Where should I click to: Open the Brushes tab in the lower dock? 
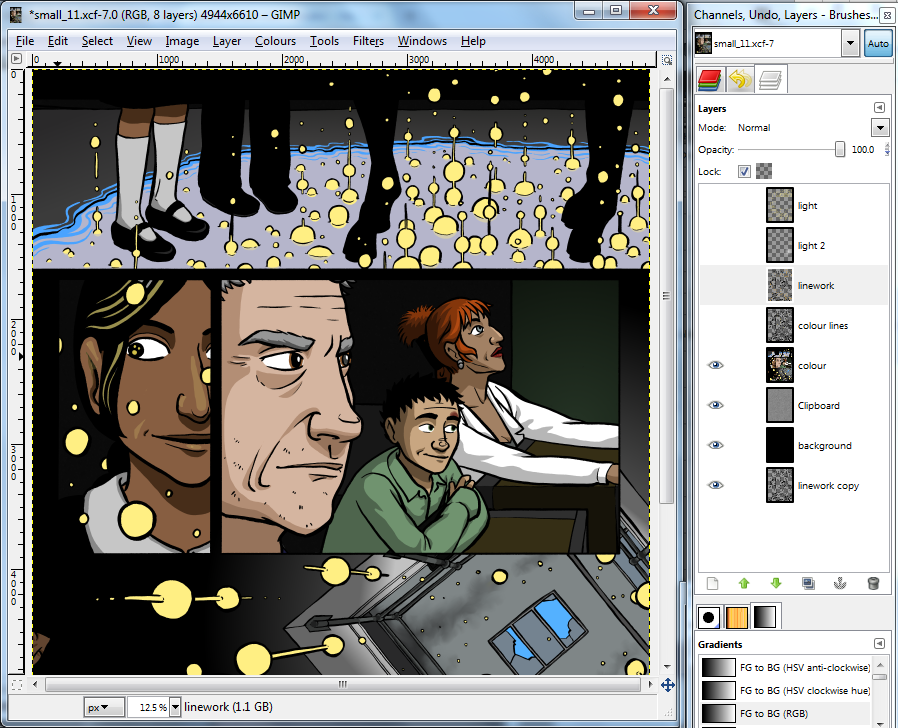(708, 617)
